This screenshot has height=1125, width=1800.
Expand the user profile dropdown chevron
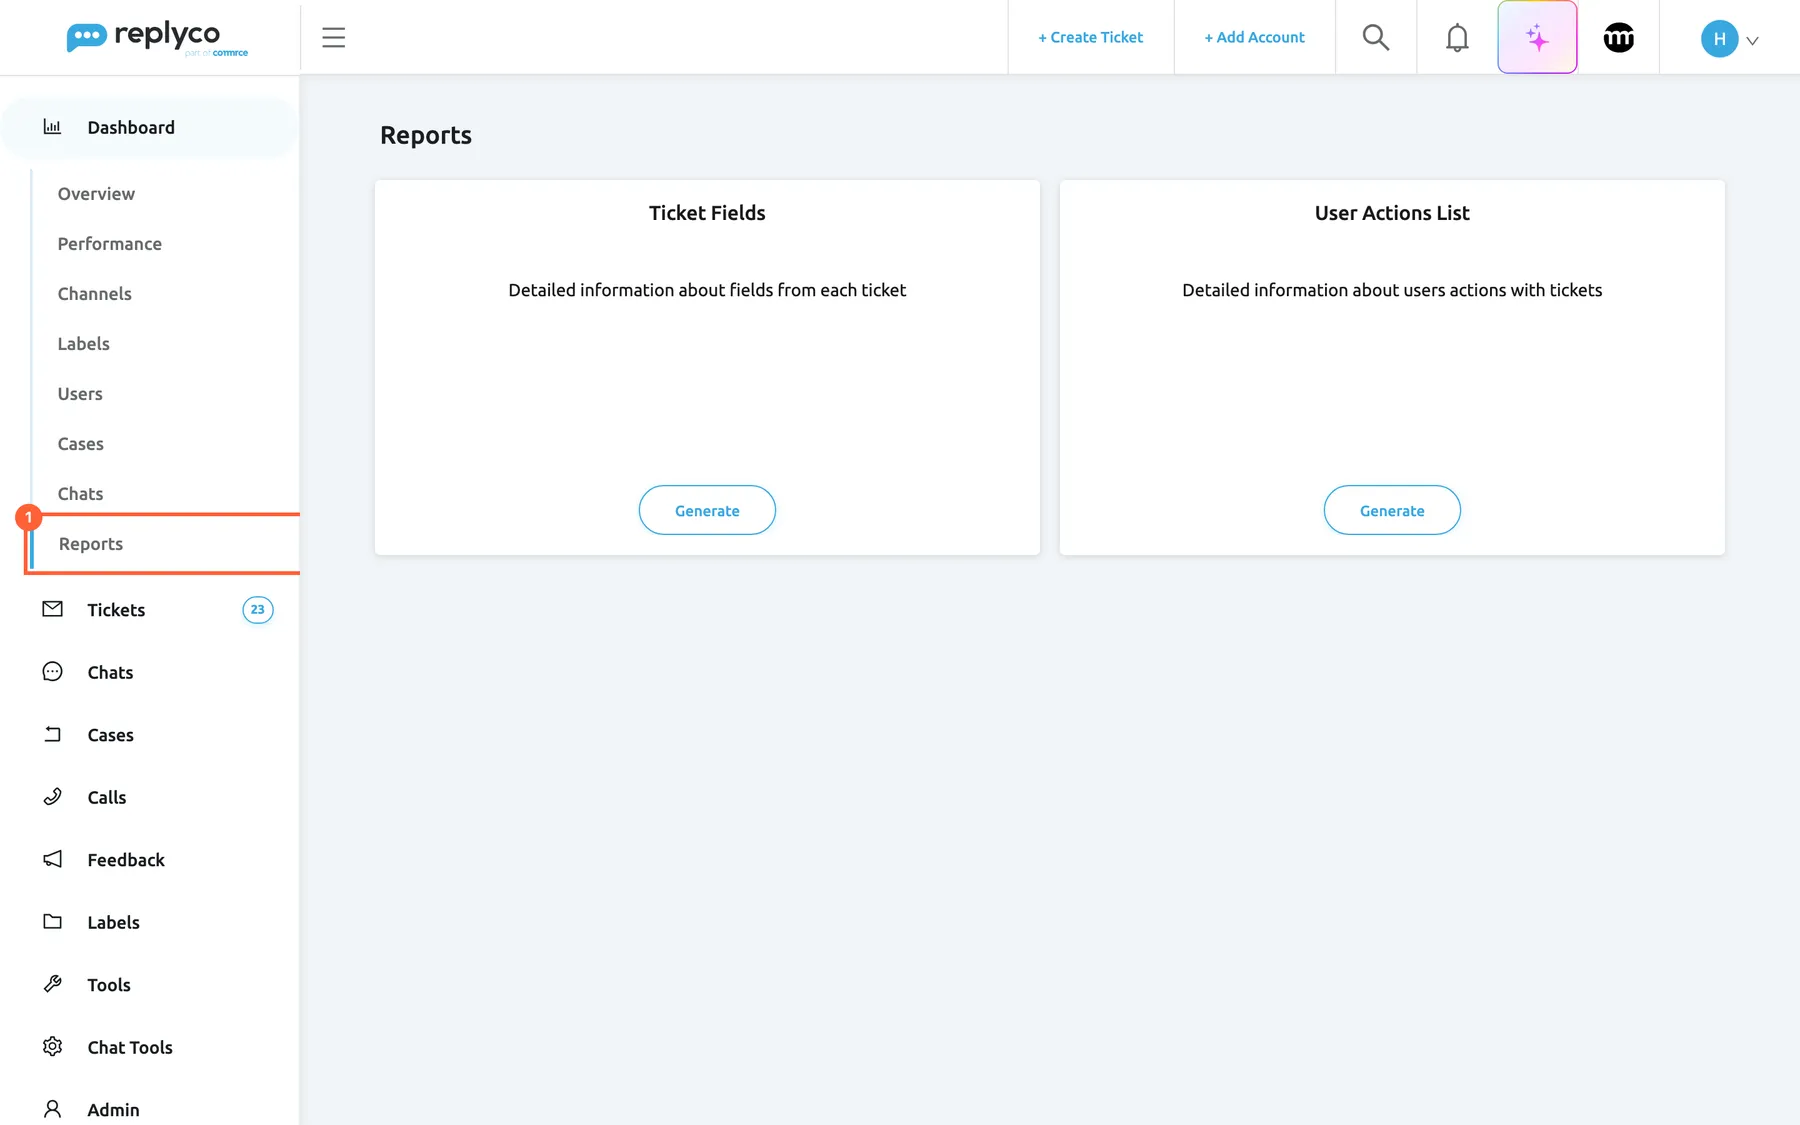(1752, 41)
